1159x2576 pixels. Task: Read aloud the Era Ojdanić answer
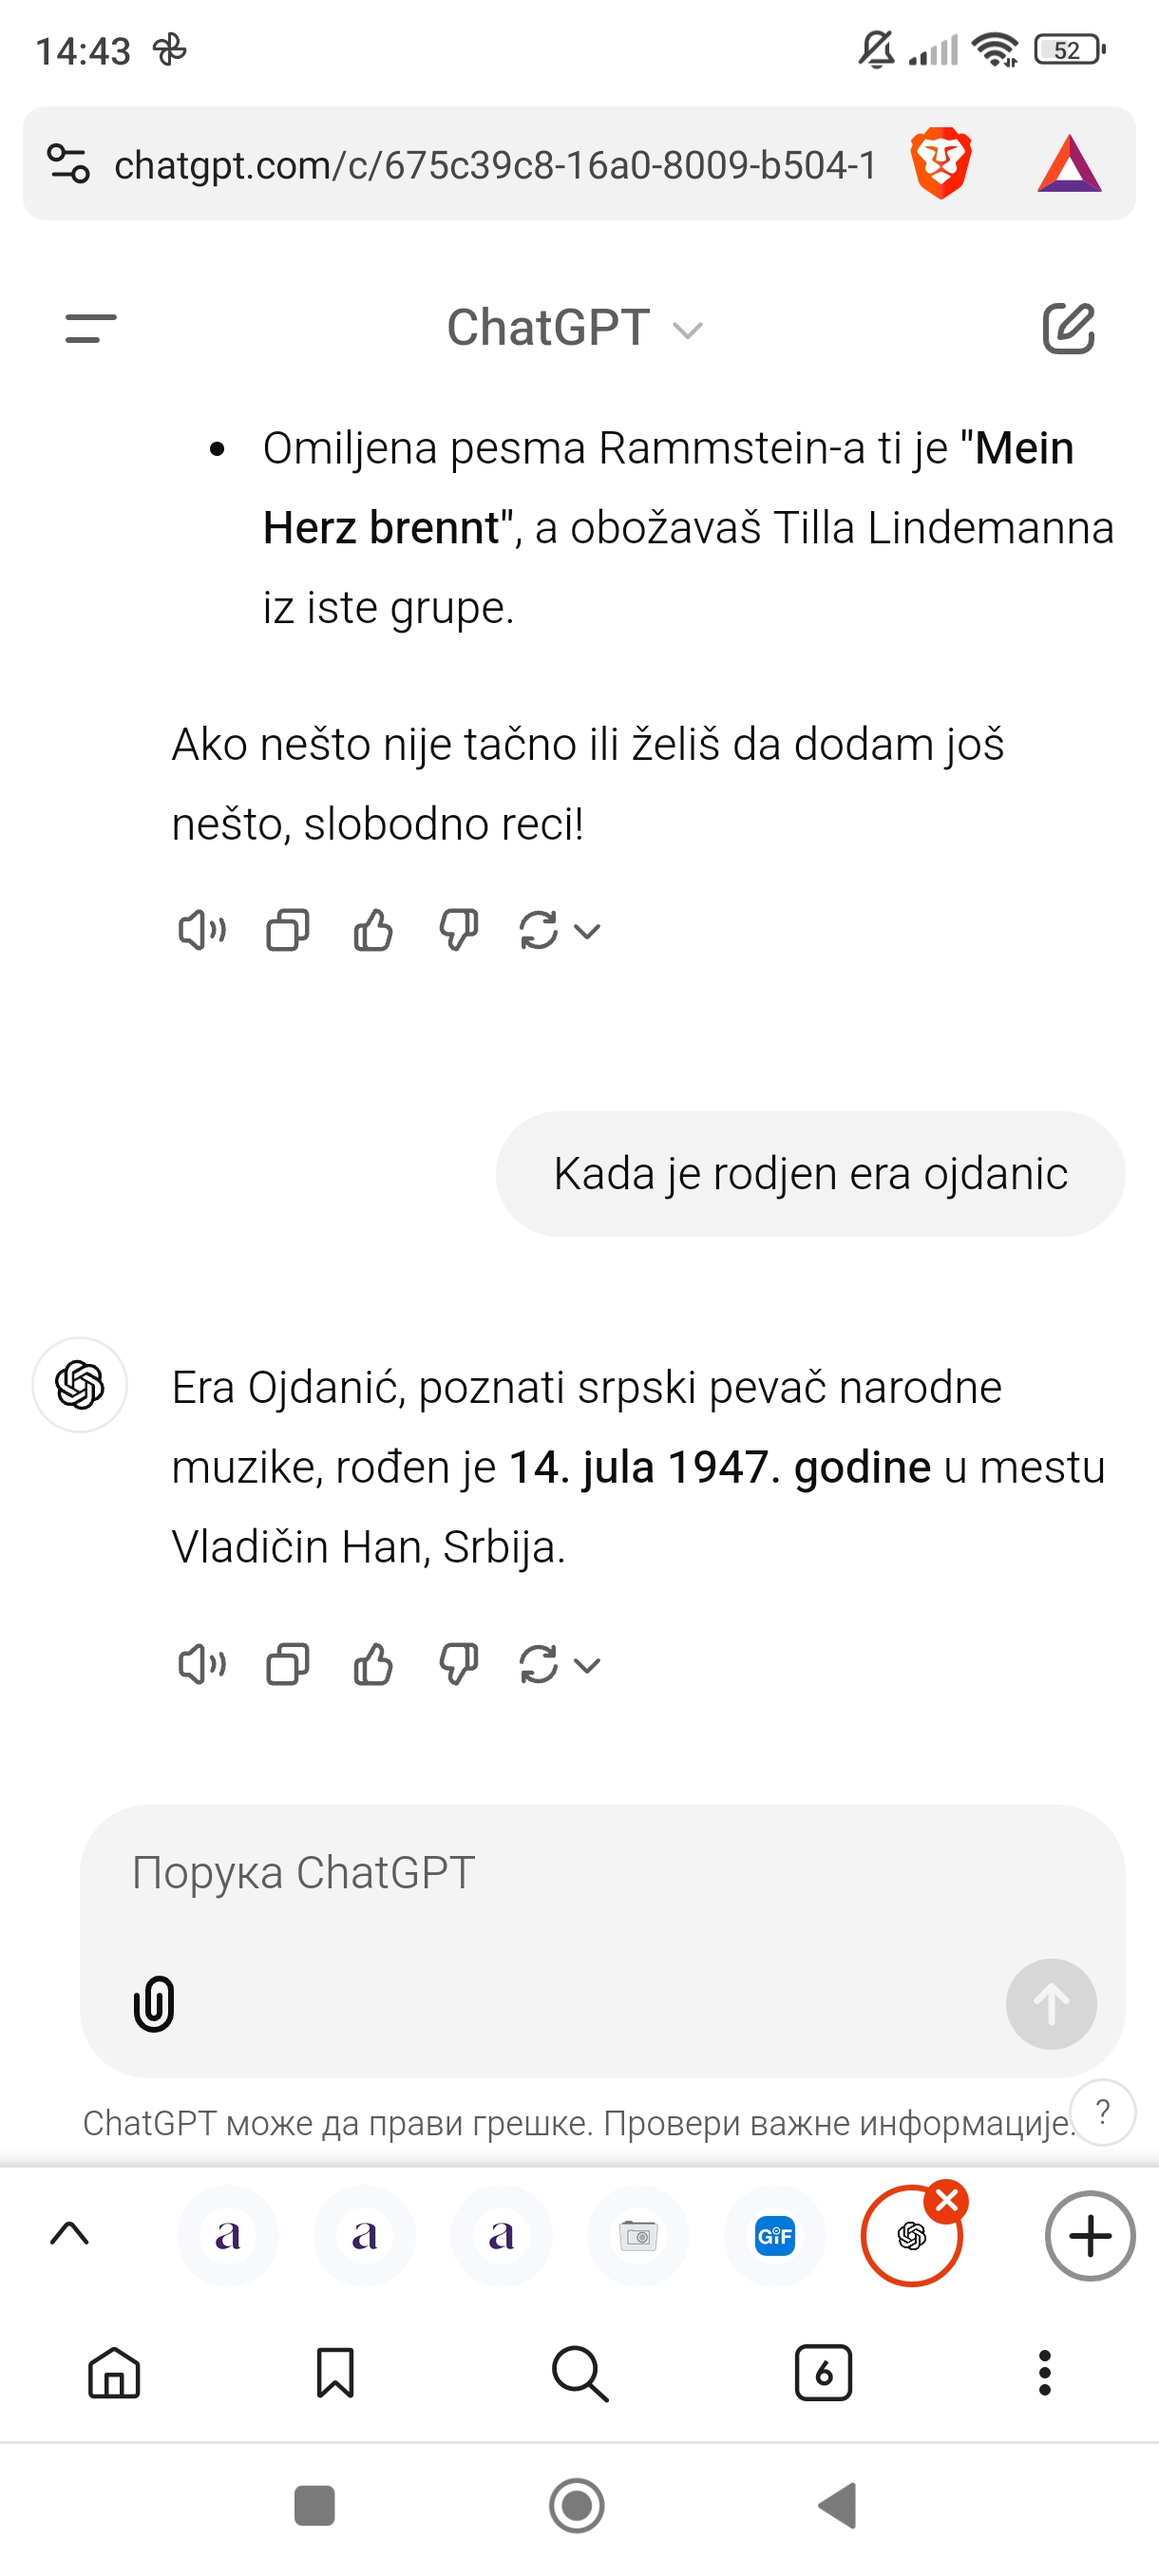click(x=201, y=1665)
